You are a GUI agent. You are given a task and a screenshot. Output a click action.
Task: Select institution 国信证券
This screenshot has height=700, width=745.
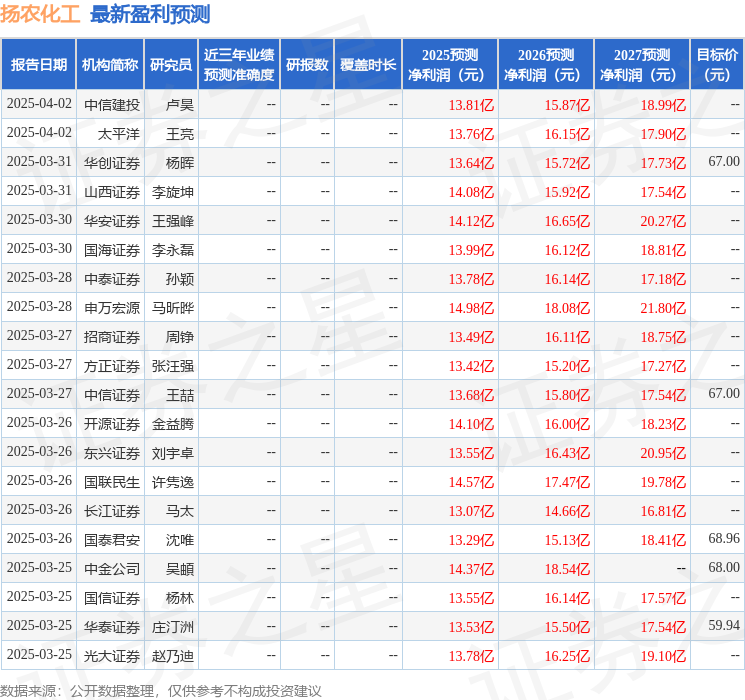(x=112, y=597)
